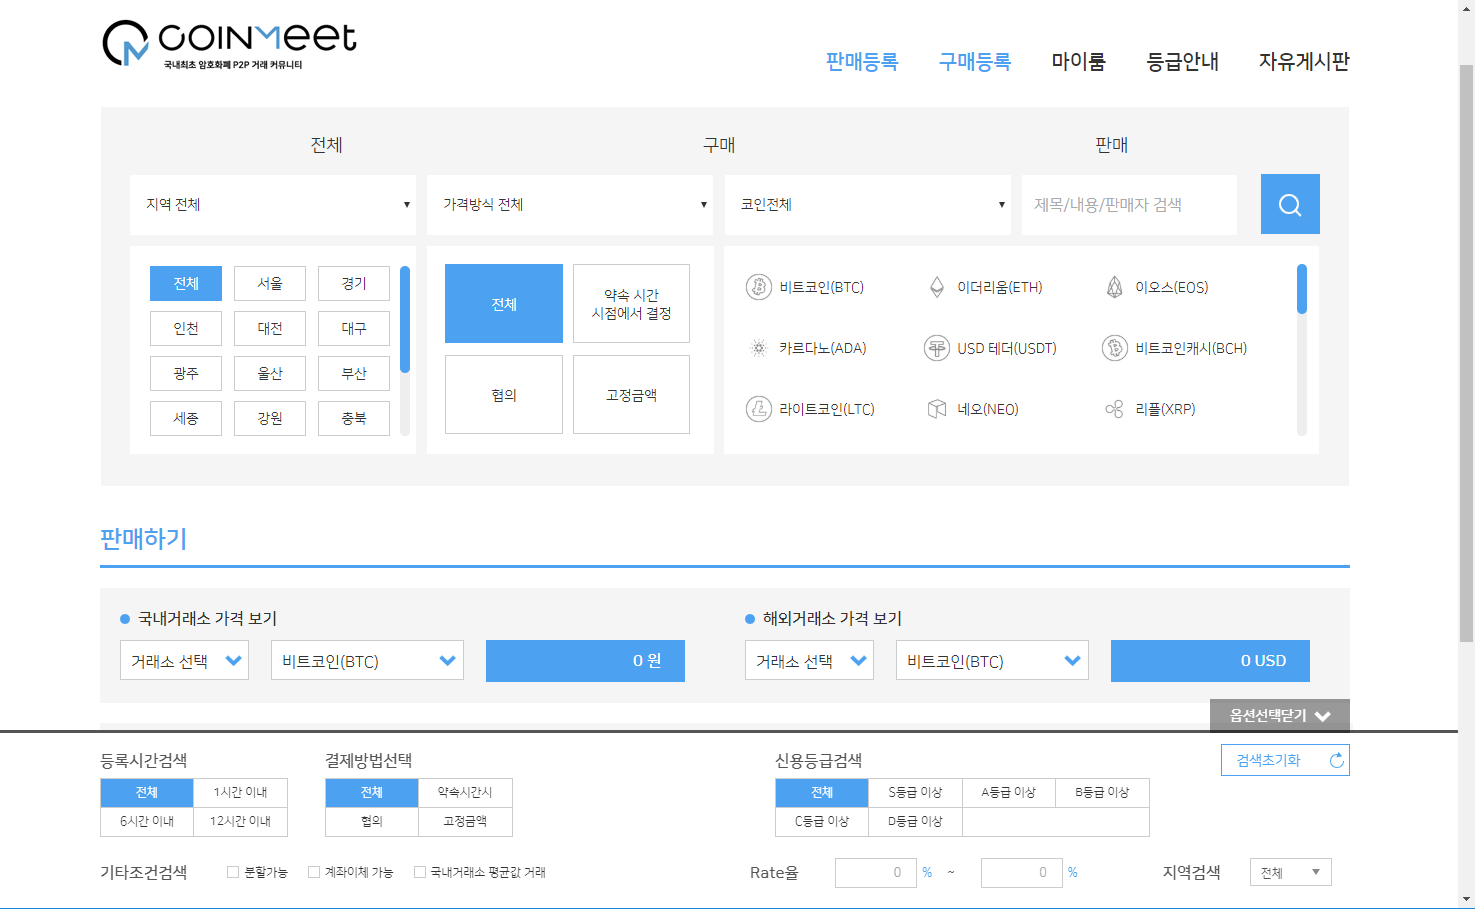Click the Bitcoin (BTC) coin icon
The height and width of the screenshot is (909, 1475).
pos(759,287)
